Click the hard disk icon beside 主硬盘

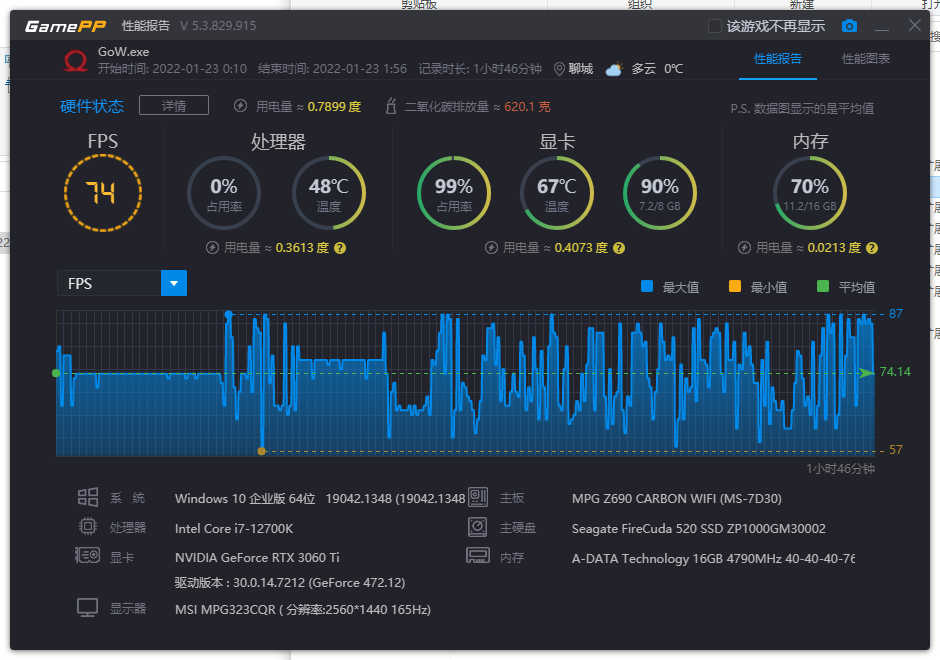[478, 527]
